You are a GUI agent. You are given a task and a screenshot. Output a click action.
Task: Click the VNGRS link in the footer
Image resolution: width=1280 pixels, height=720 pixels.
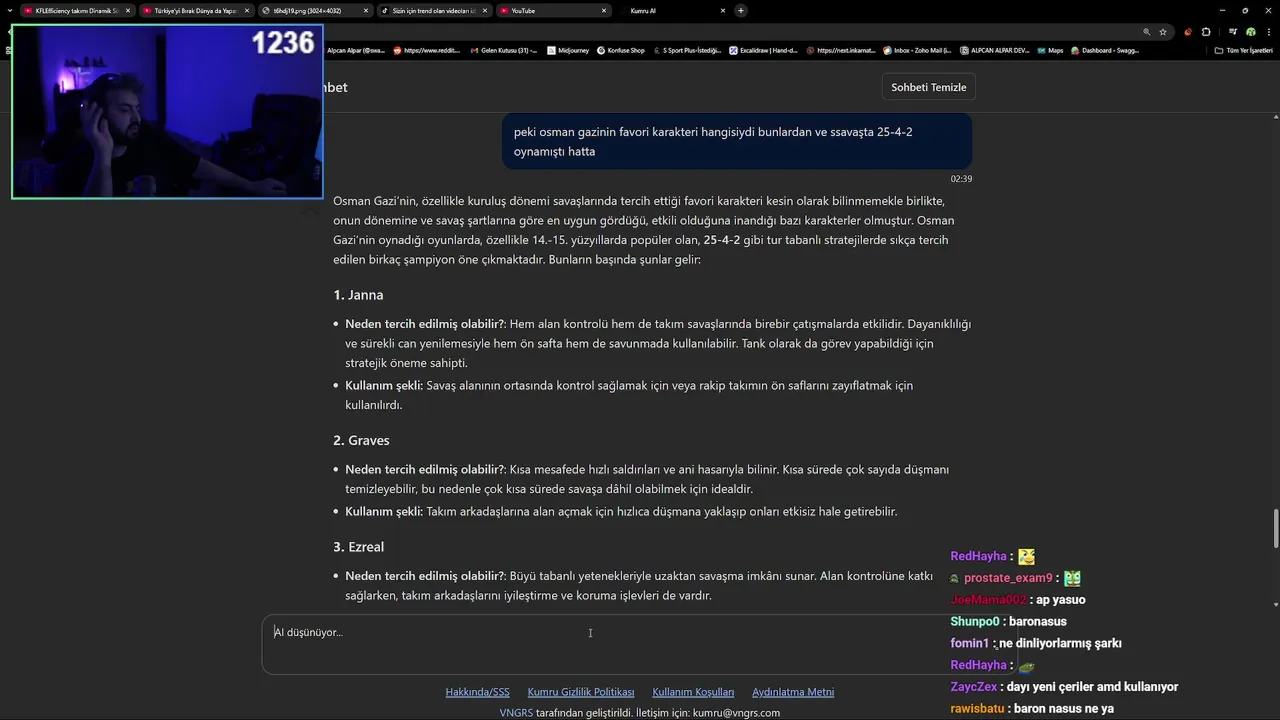click(x=516, y=713)
